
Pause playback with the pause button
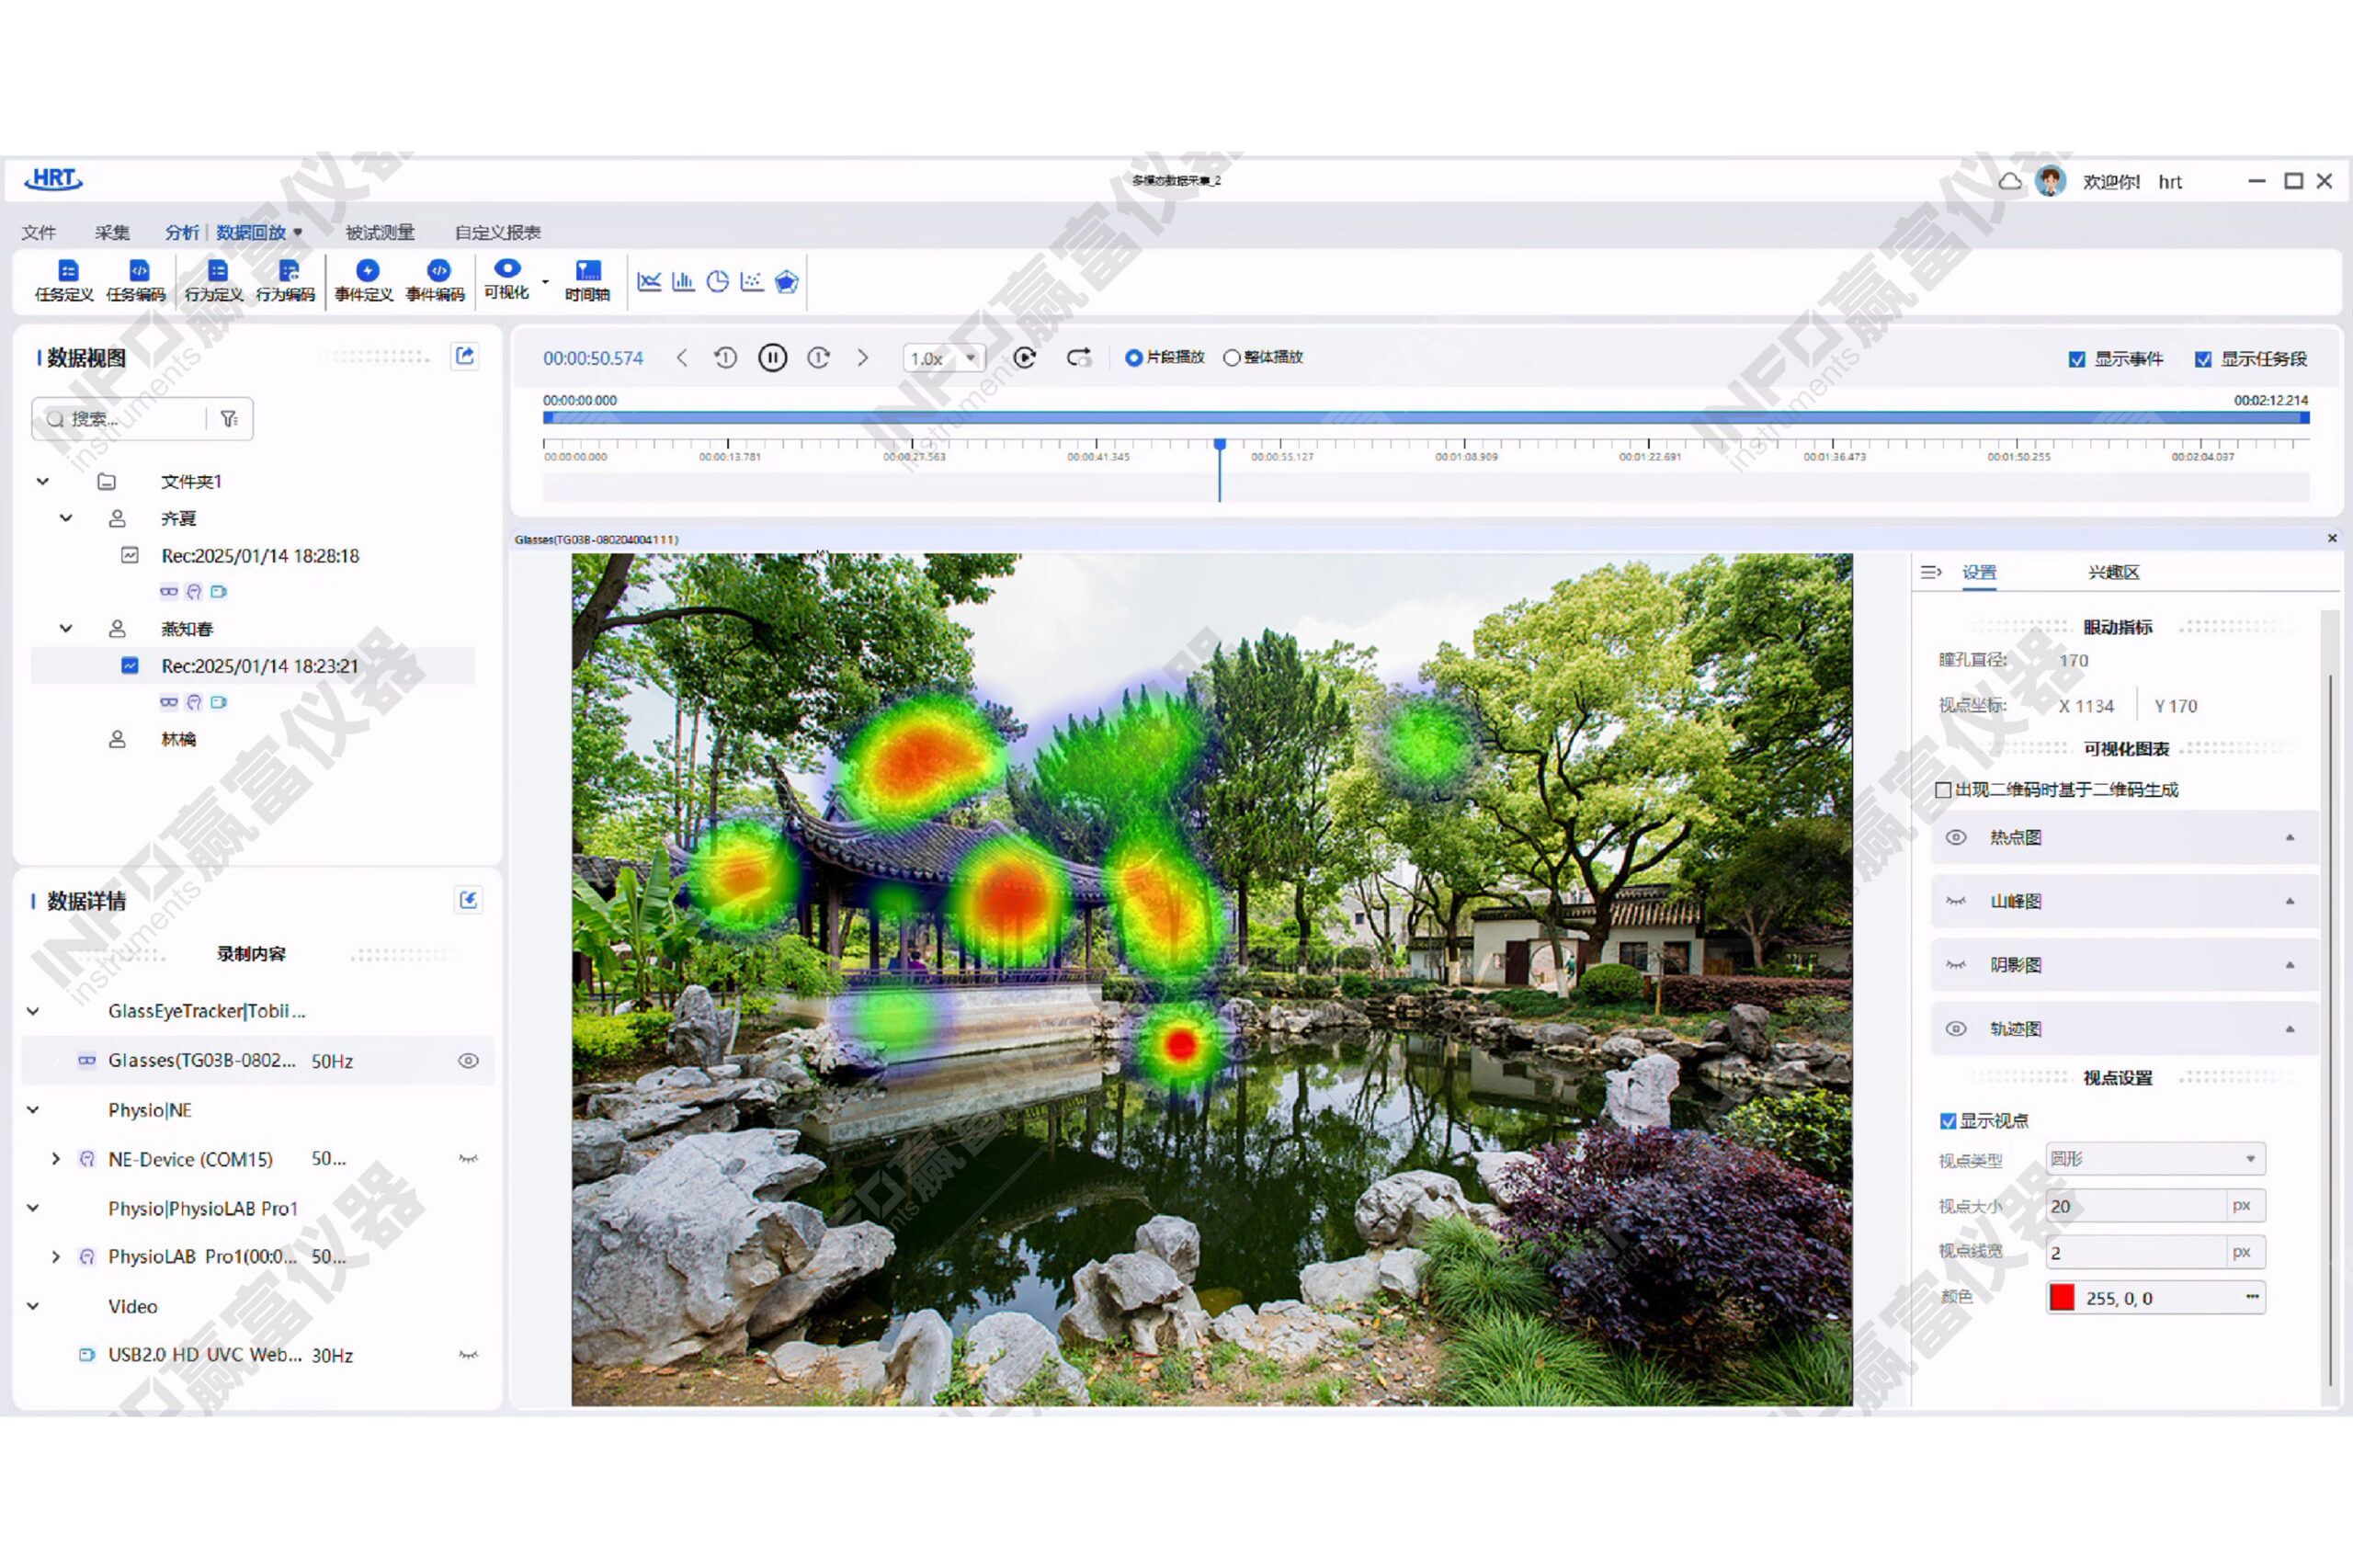tap(772, 358)
